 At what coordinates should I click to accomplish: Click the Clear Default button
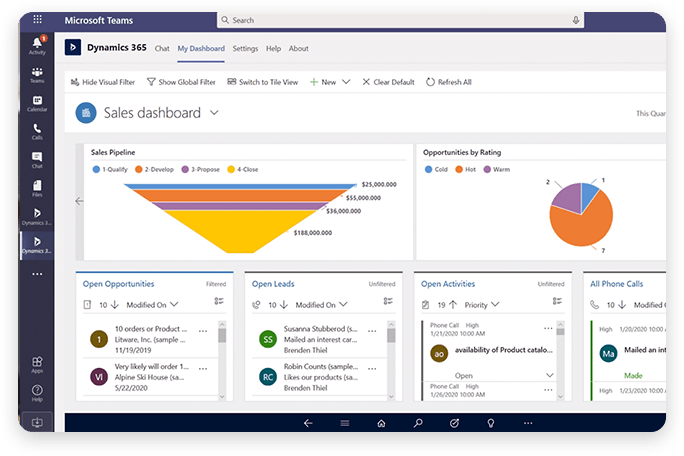coord(388,82)
